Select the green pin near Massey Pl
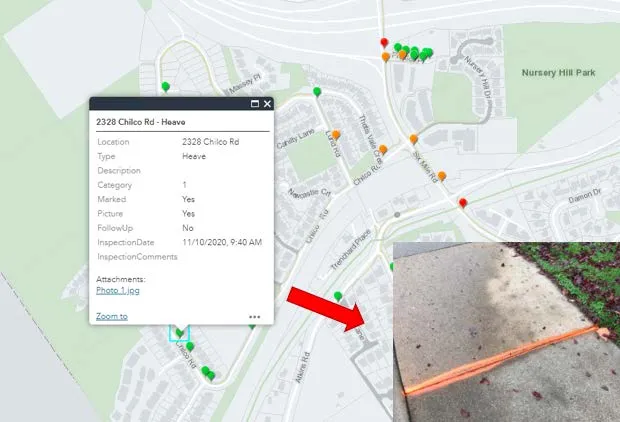 166,87
